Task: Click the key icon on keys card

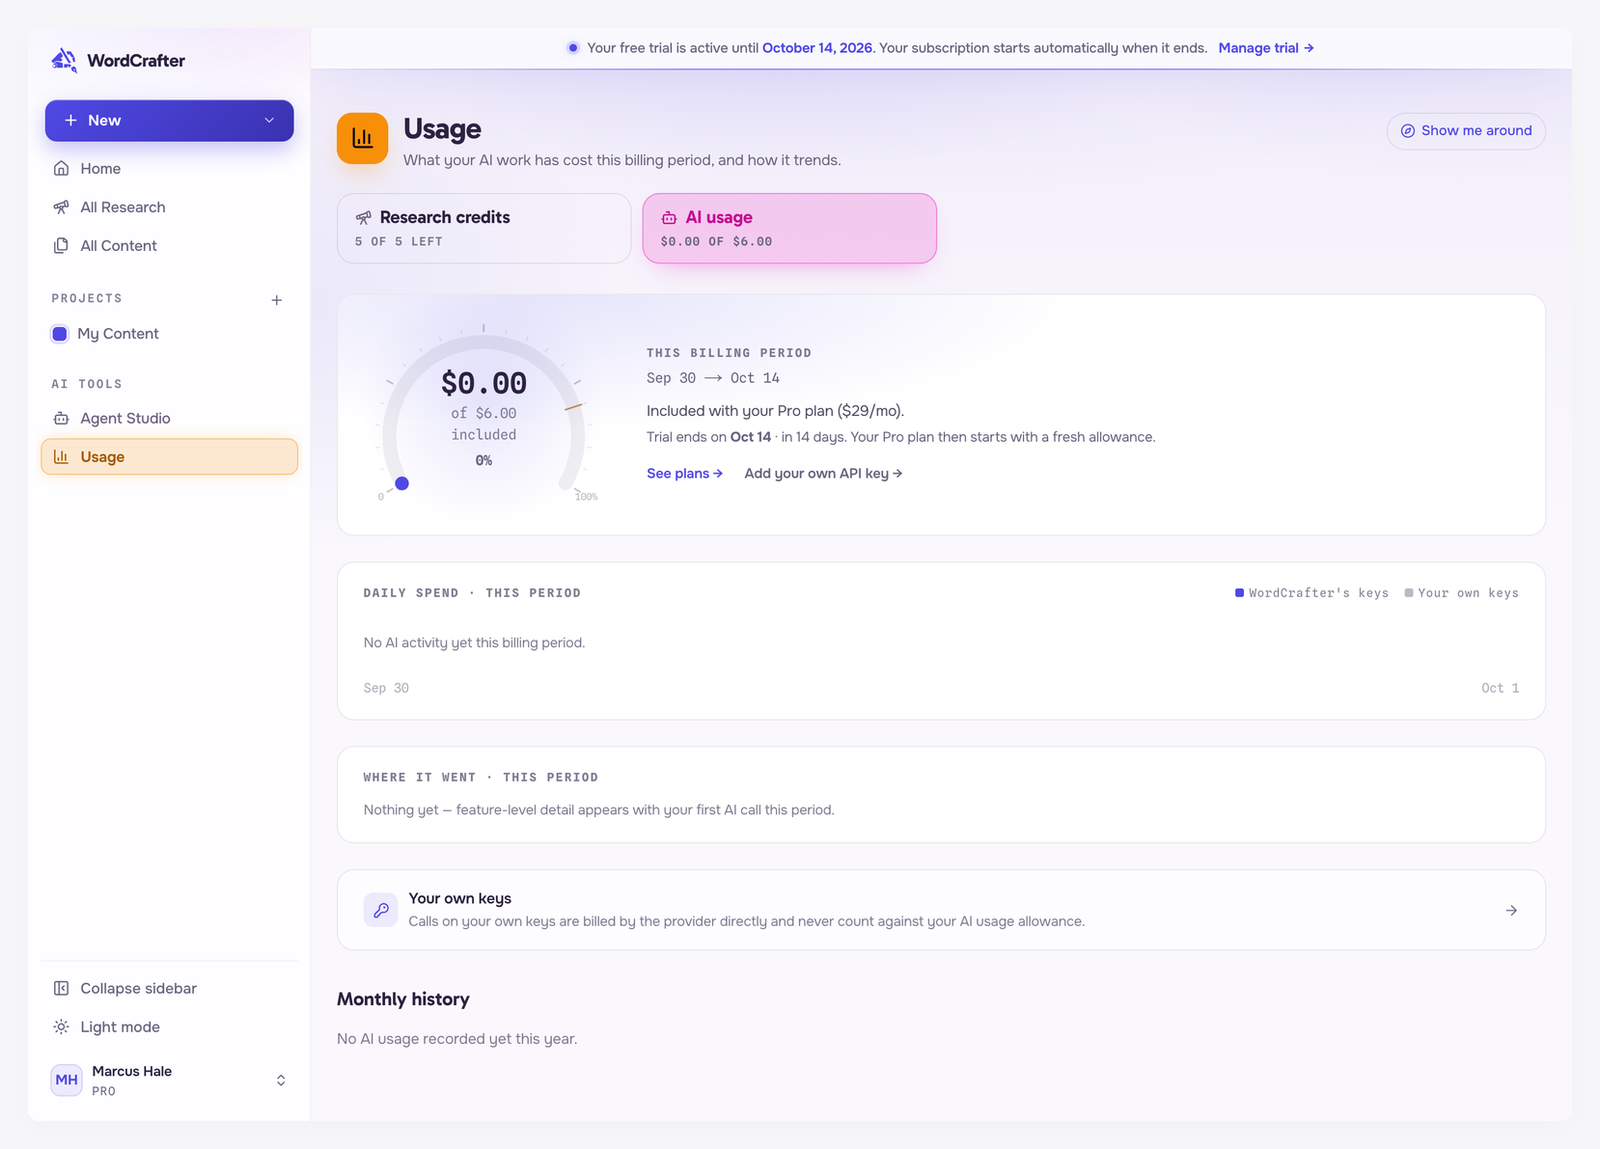Action: pos(381,910)
